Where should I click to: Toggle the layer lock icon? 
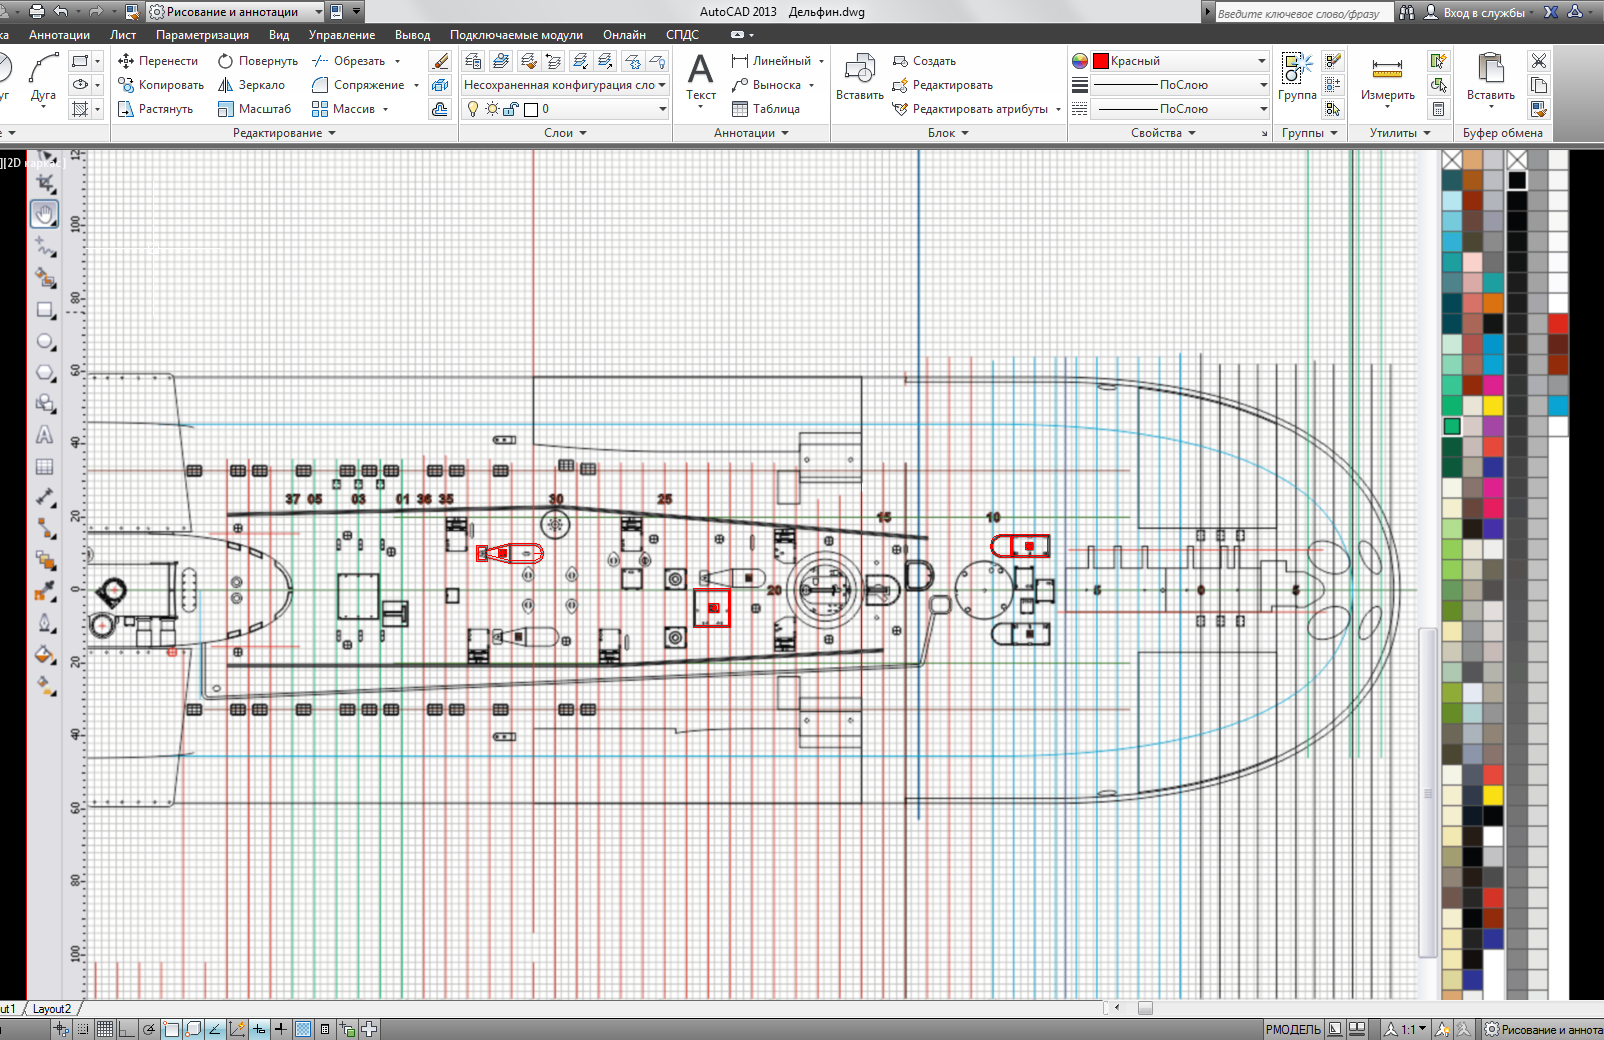pos(510,109)
